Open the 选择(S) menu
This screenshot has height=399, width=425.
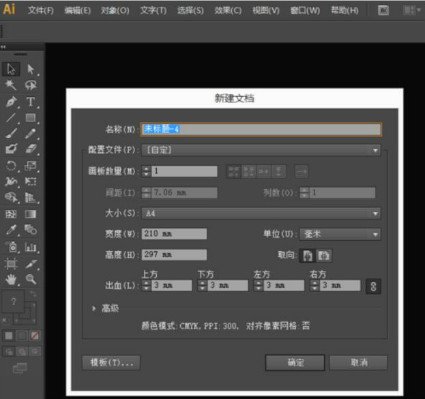click(190, 10)
